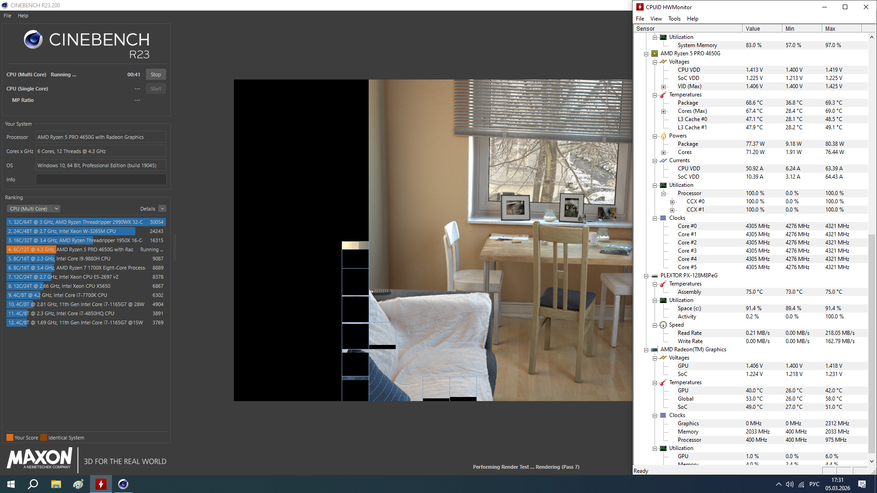Expand the Cores (Max) temperature entry

click(x=663, y=111)
